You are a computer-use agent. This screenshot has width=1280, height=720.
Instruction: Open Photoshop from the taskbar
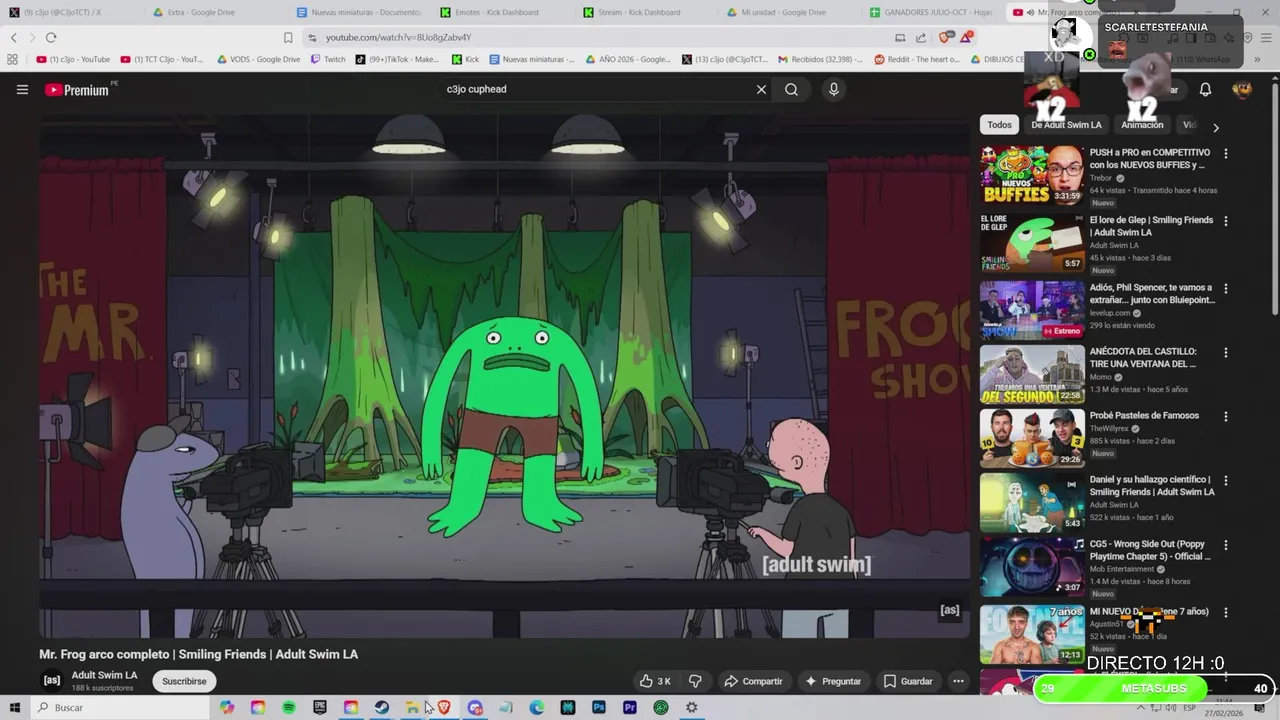599,707
